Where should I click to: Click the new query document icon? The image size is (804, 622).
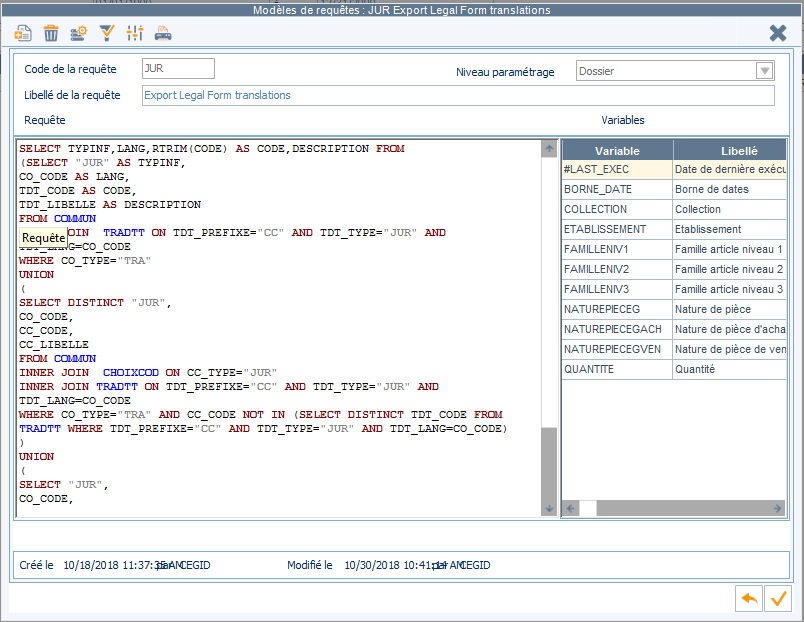point(23,33)
